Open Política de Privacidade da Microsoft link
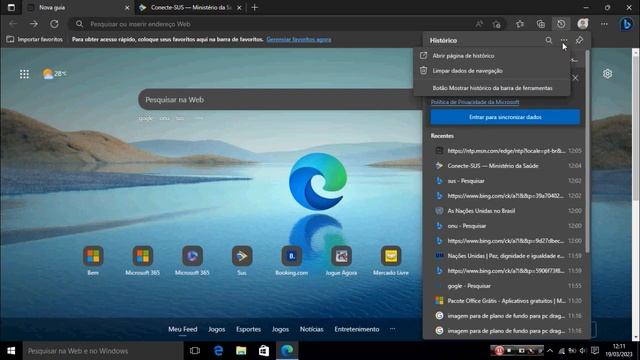640x360 pixels. 475,102
